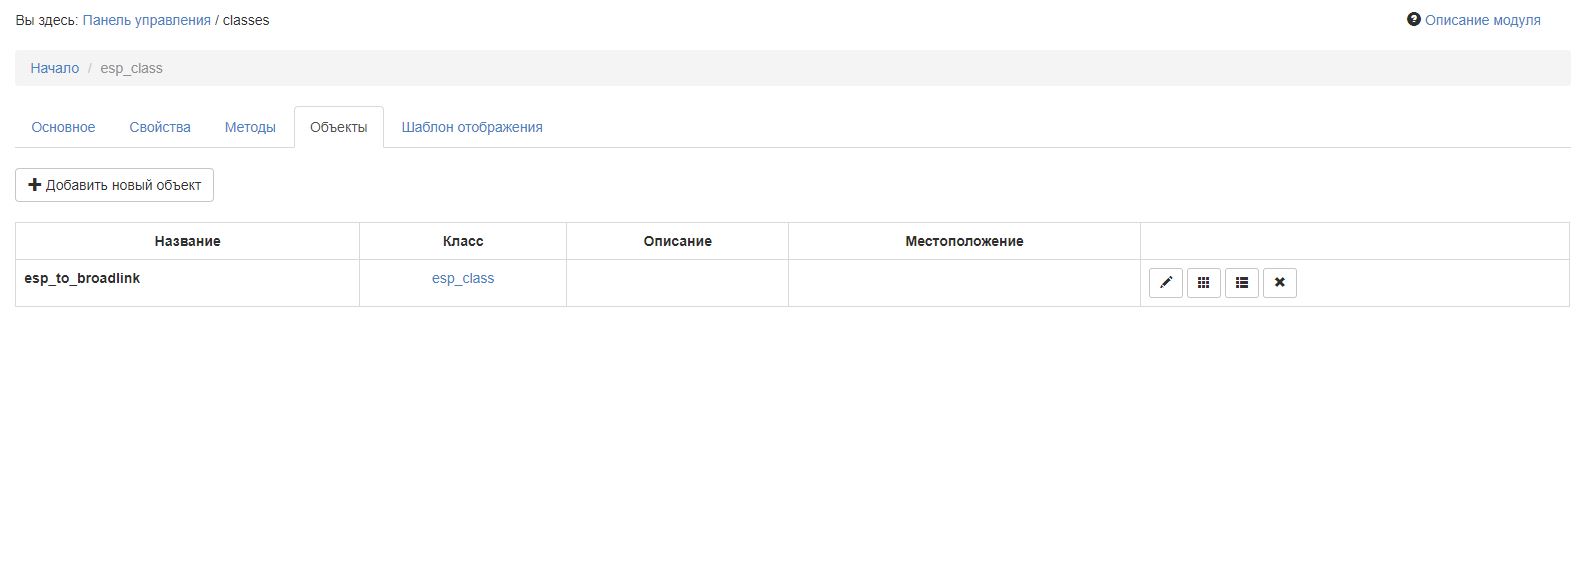Click the Класс column header
The width and height of the screenshot is (1583, 563).
tap(463, 241)
